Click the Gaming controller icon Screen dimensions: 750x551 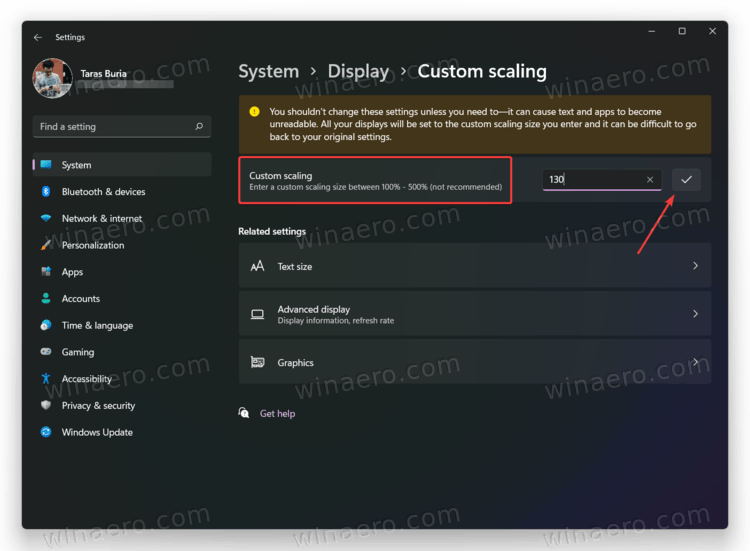coord(46,352)
